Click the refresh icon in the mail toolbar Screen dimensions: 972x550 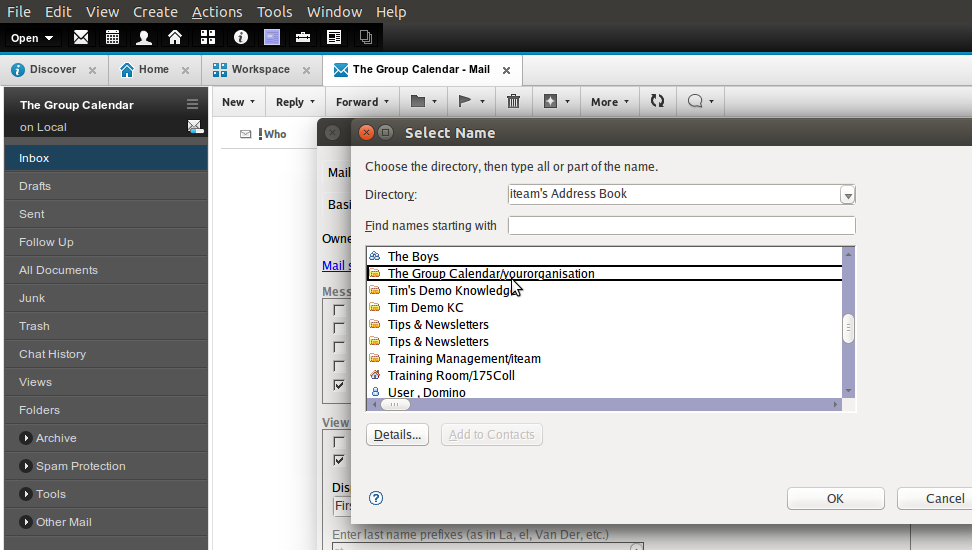(x=657, y=101)
